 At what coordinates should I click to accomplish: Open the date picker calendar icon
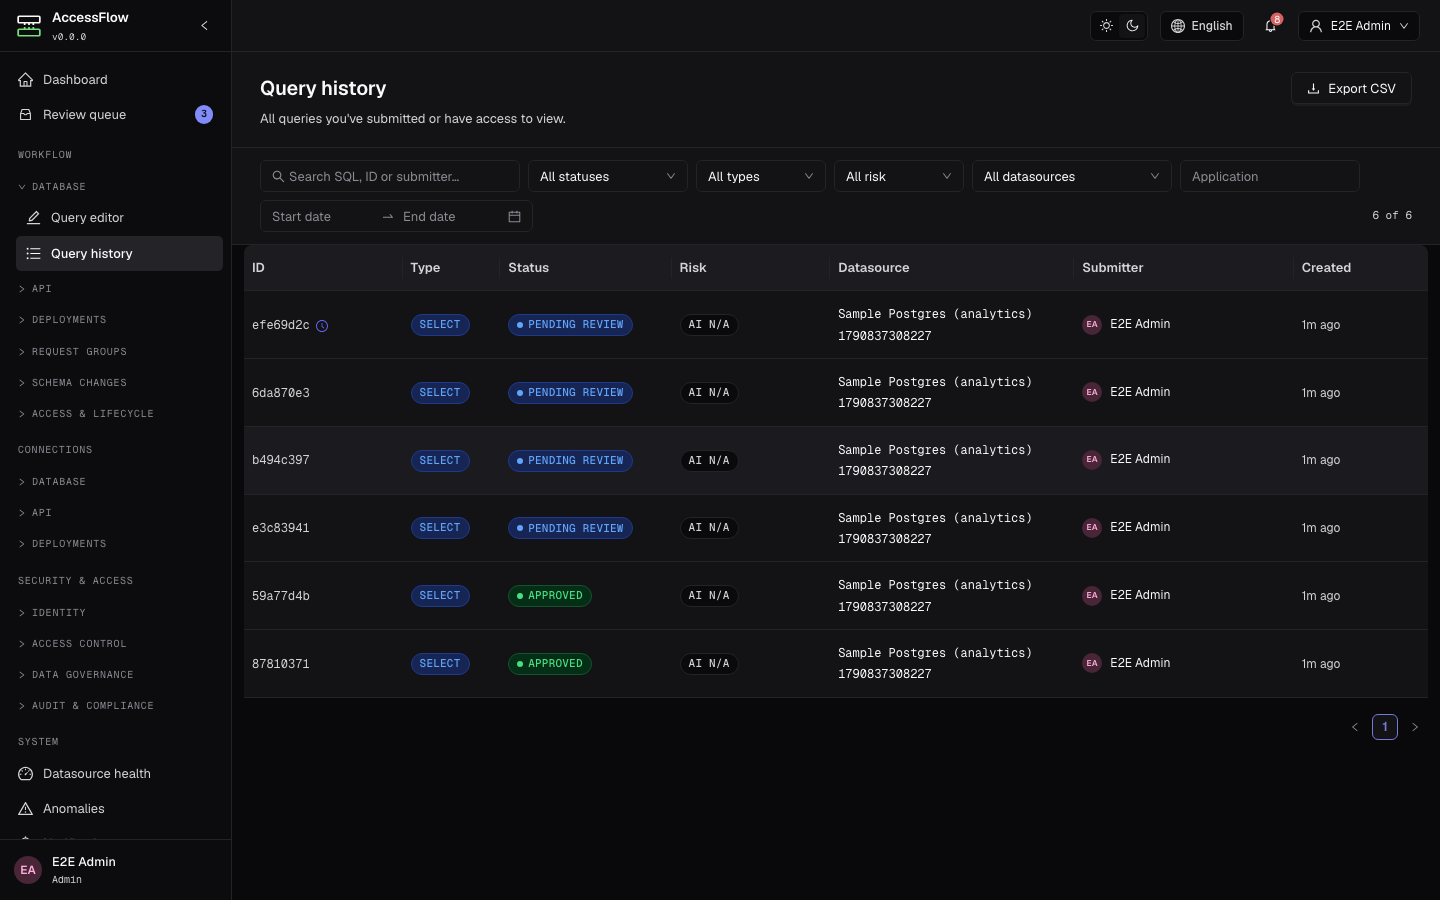514,217
